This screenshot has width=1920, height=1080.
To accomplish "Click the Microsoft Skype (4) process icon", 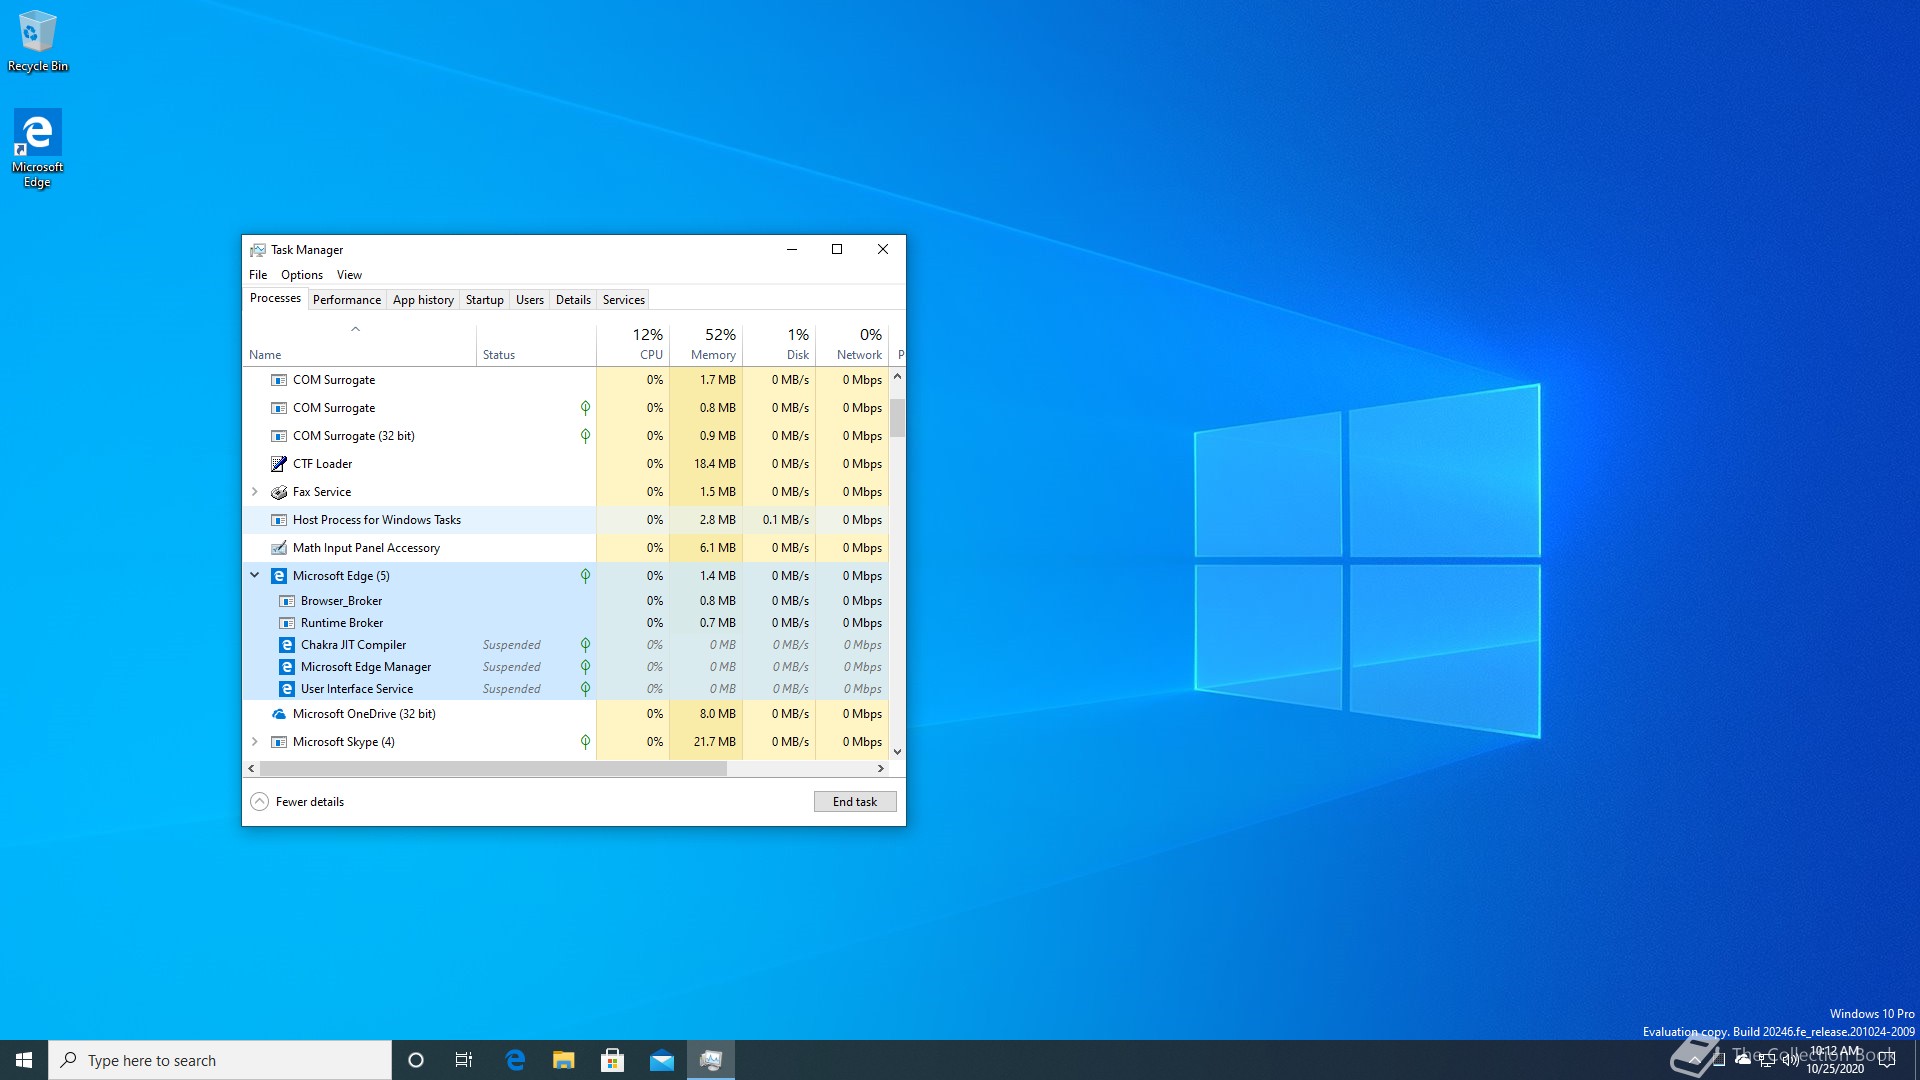I will point(279,742).
